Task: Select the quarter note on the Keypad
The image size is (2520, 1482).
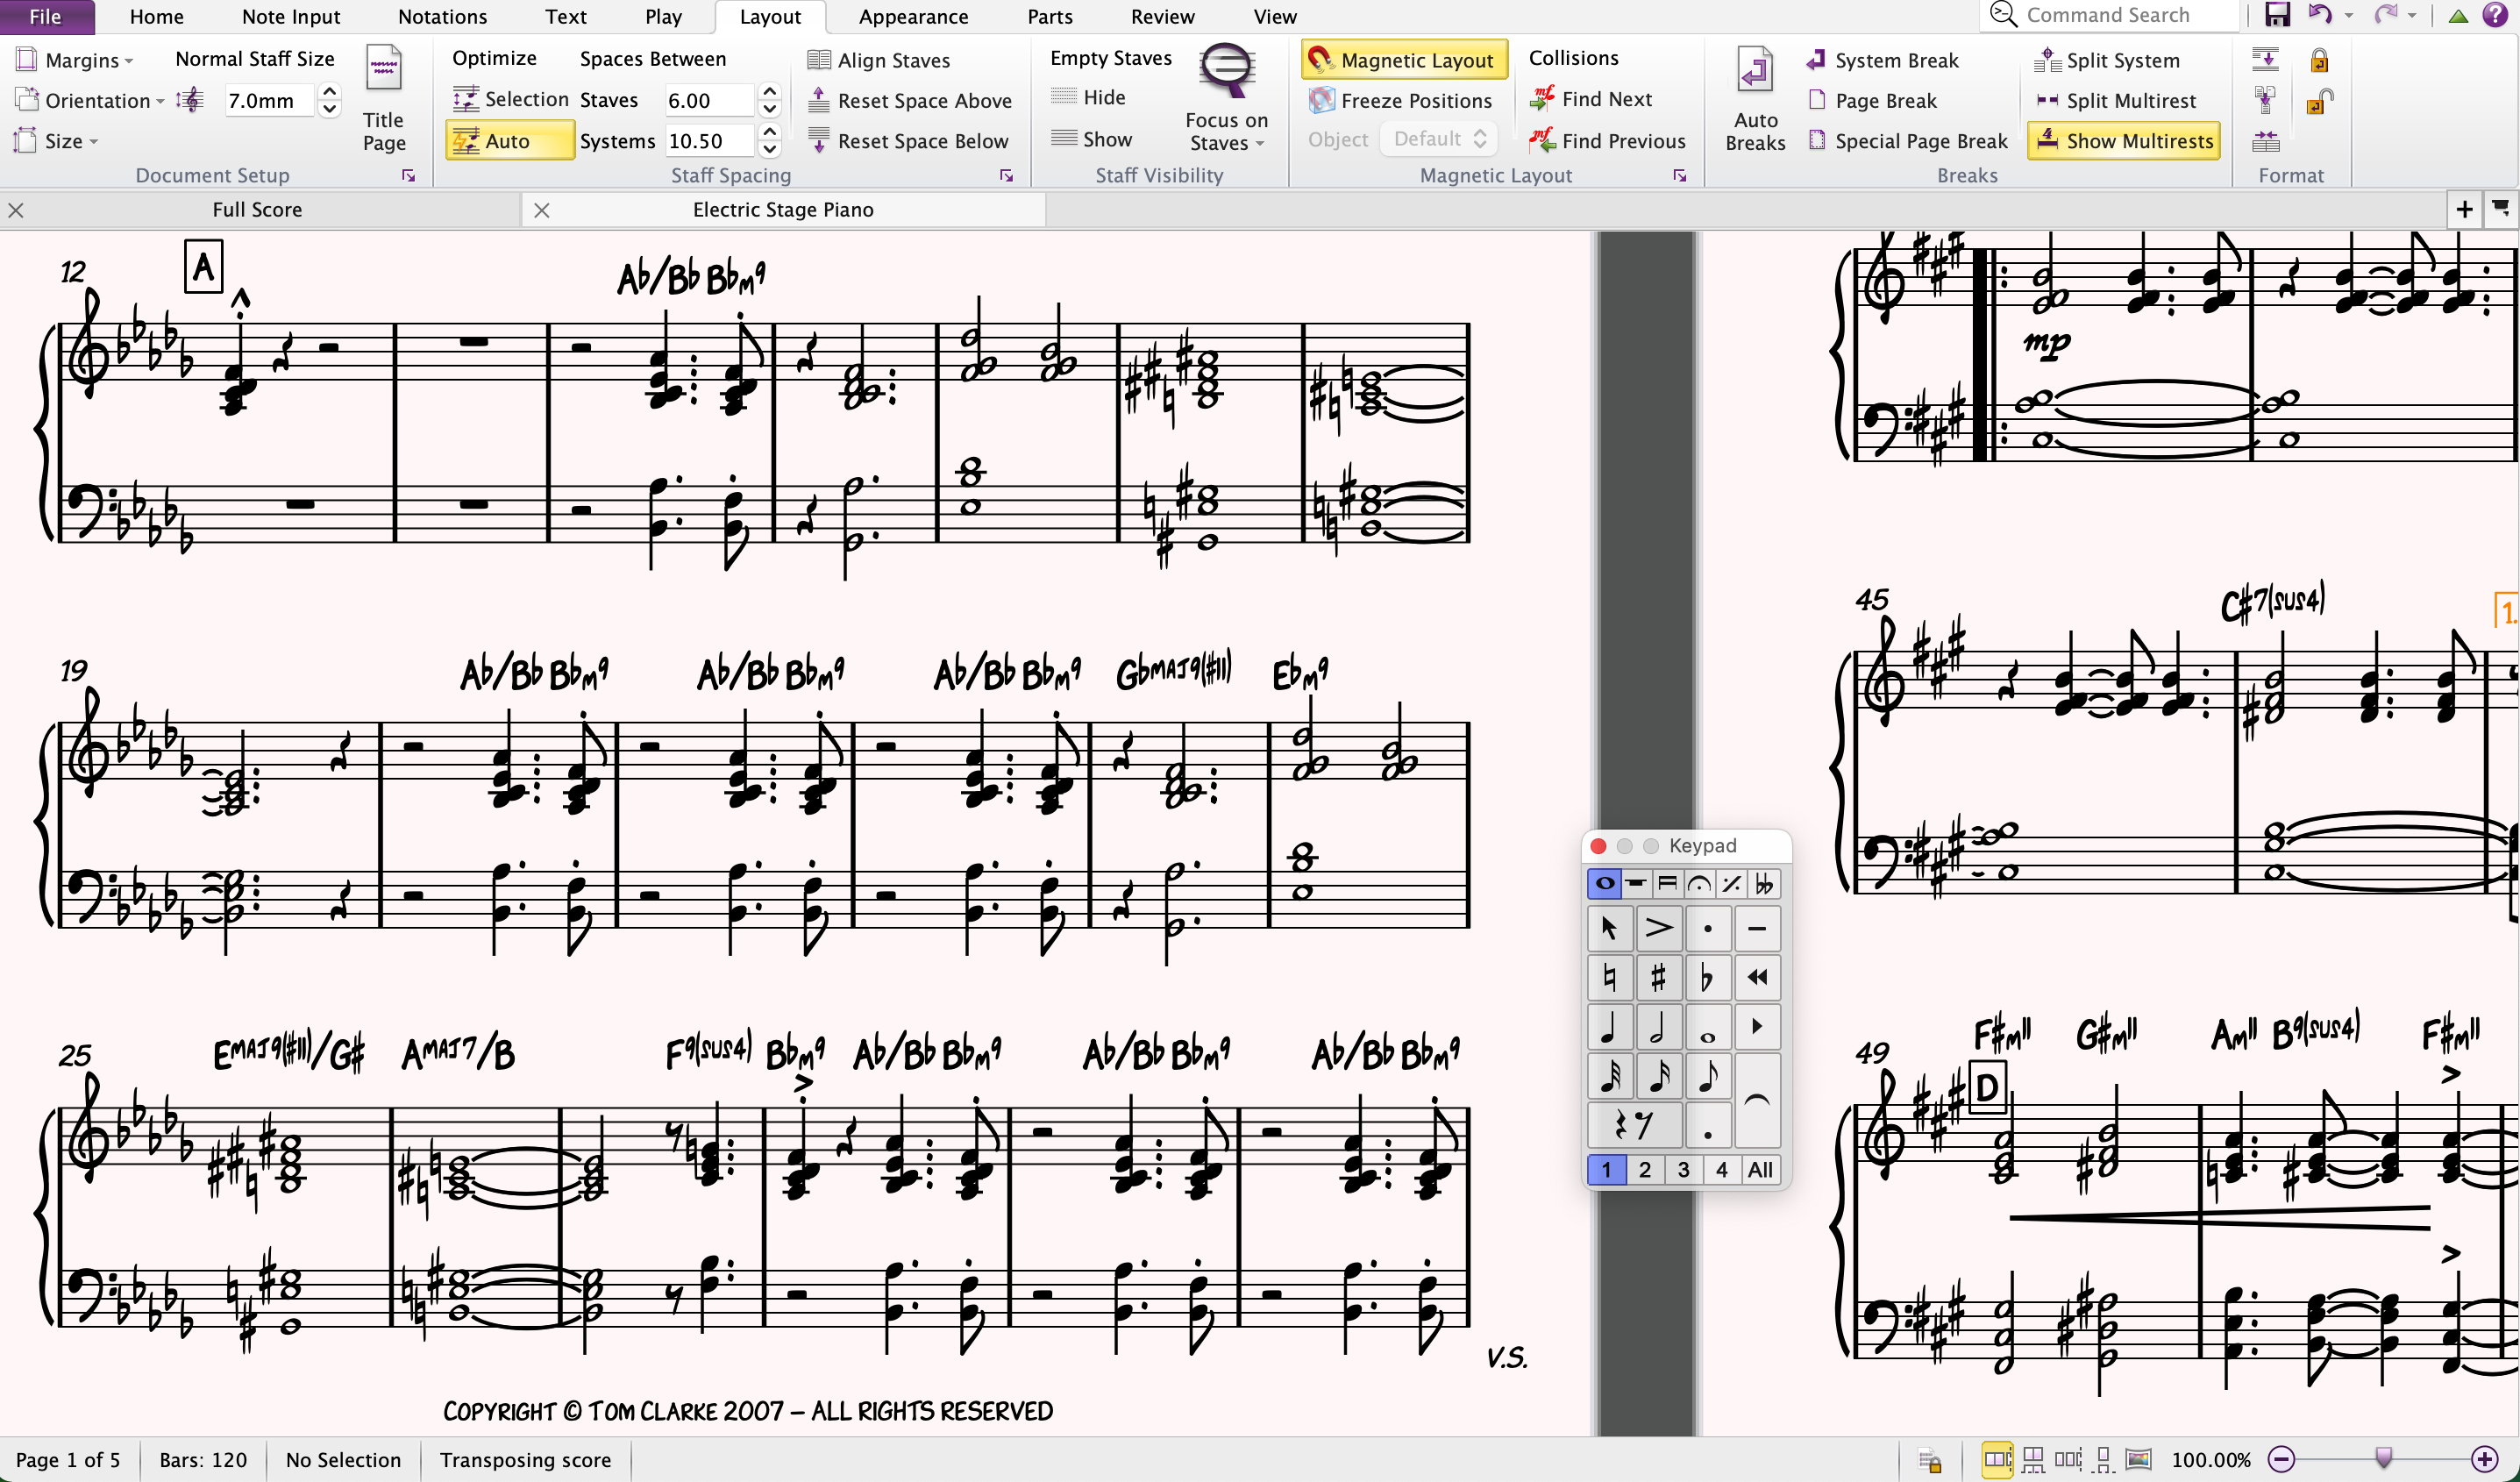Action: coord(1610,1027)
